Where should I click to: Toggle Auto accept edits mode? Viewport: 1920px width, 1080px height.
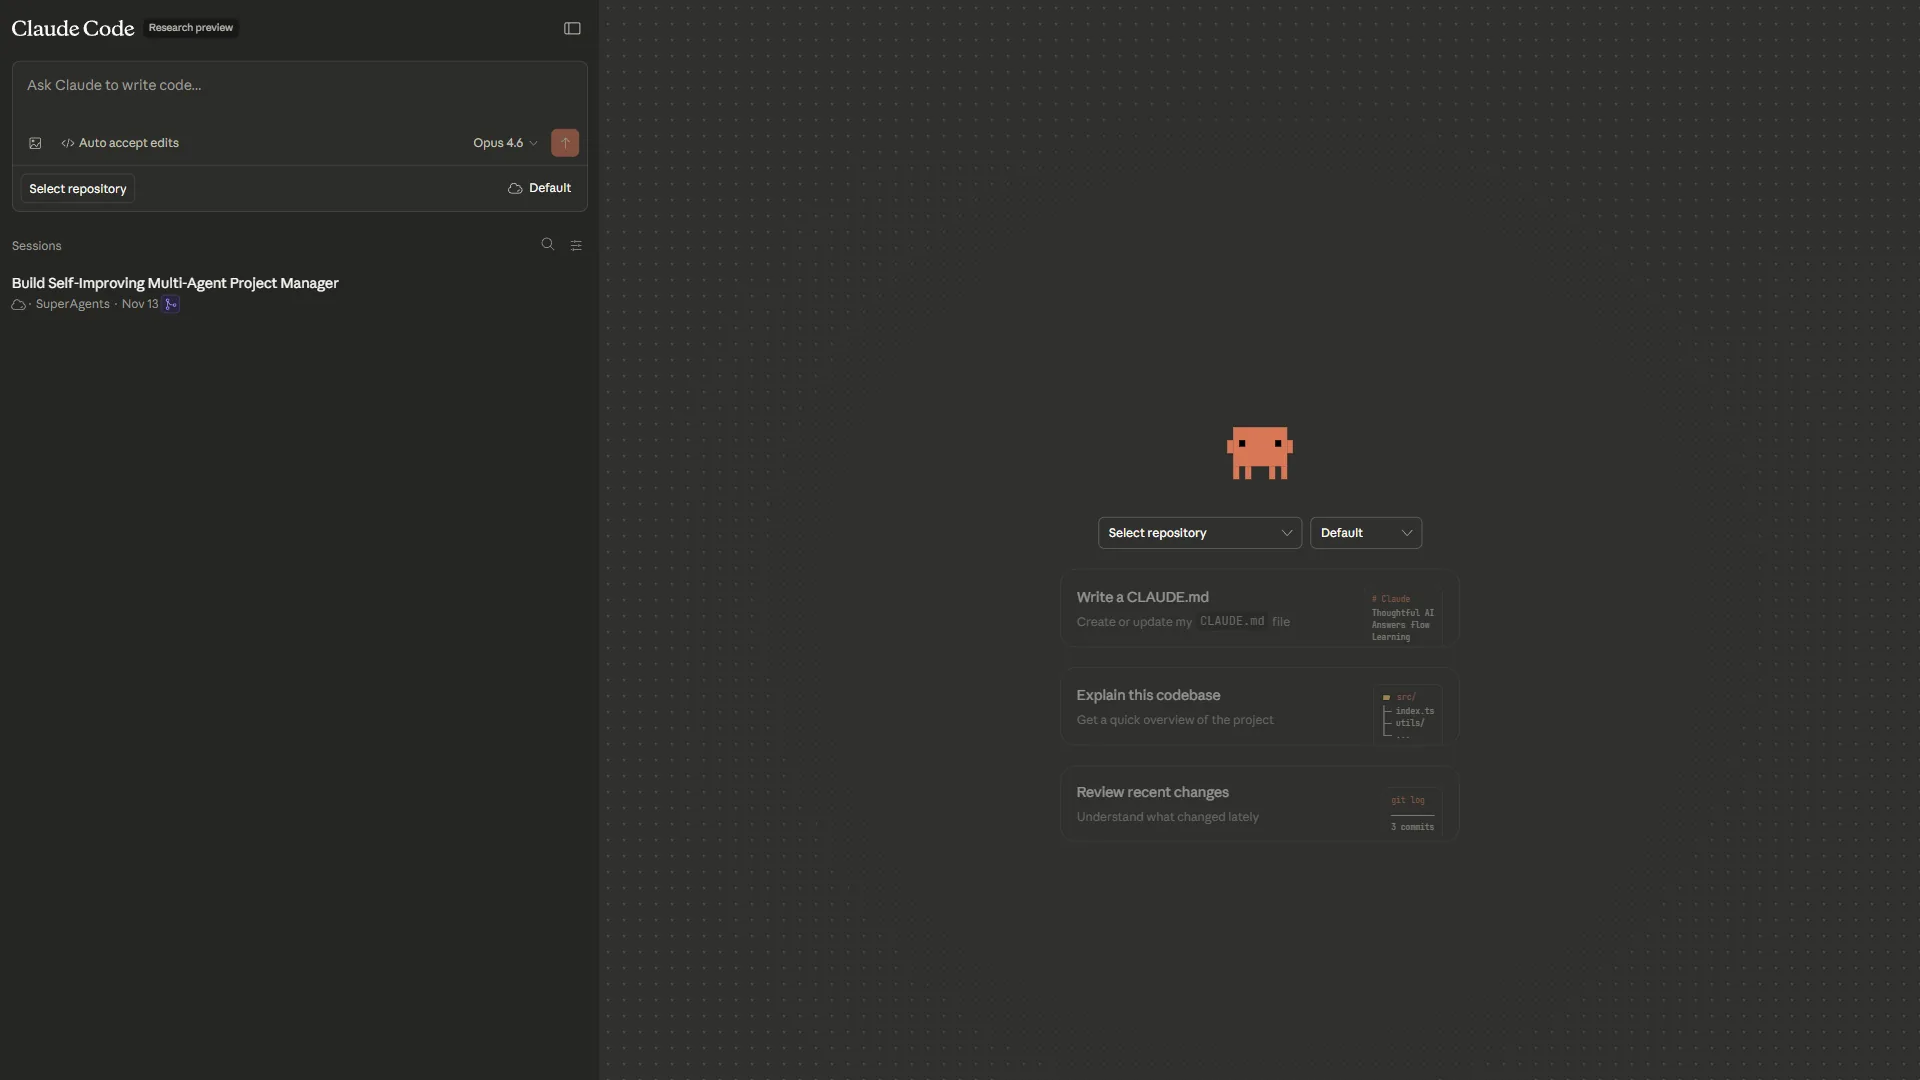pyautogui.click(x=120, y=143)
